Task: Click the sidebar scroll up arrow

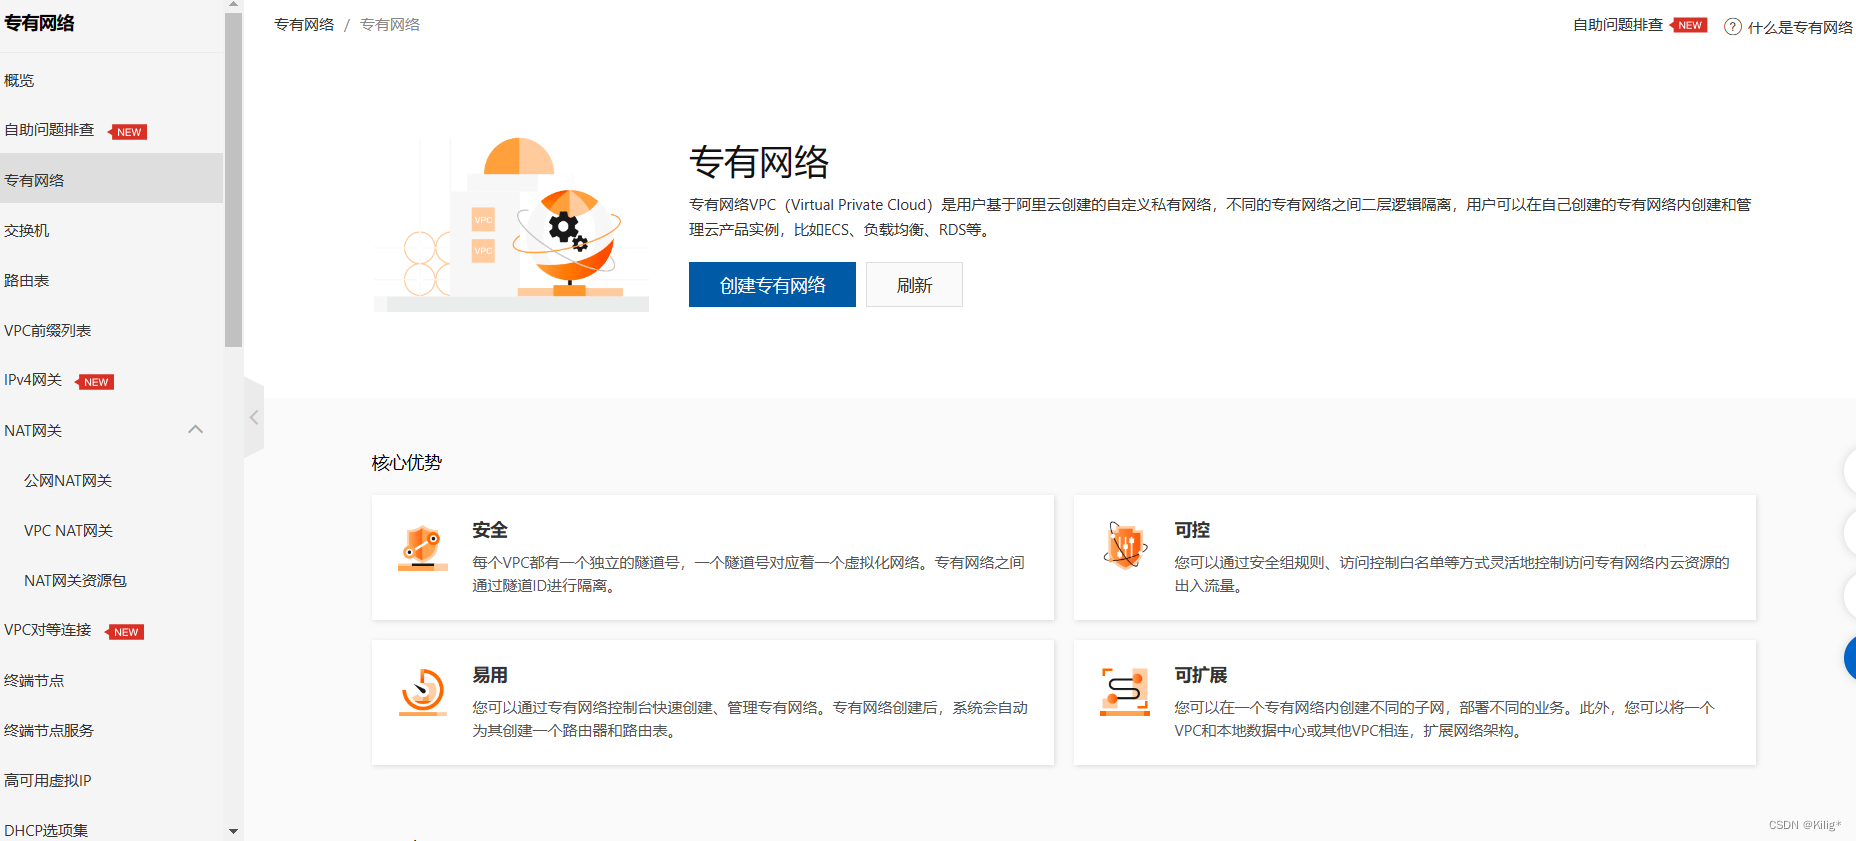Action: tap(233, 6)
